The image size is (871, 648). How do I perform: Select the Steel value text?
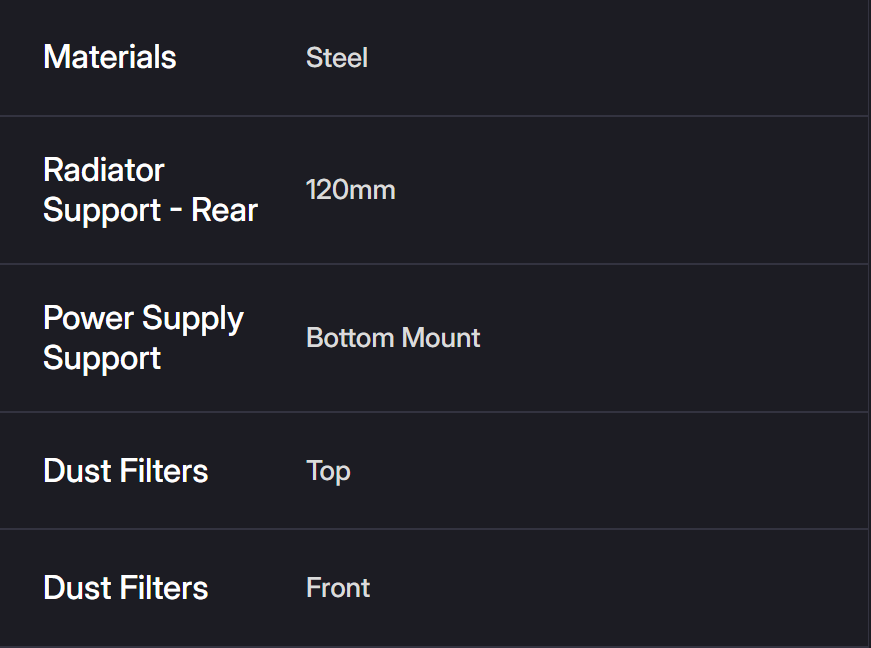[x=337, y=58]
